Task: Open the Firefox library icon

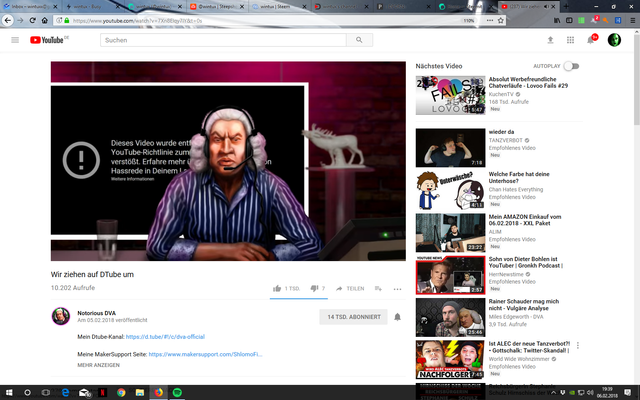Action: (557, 20)
